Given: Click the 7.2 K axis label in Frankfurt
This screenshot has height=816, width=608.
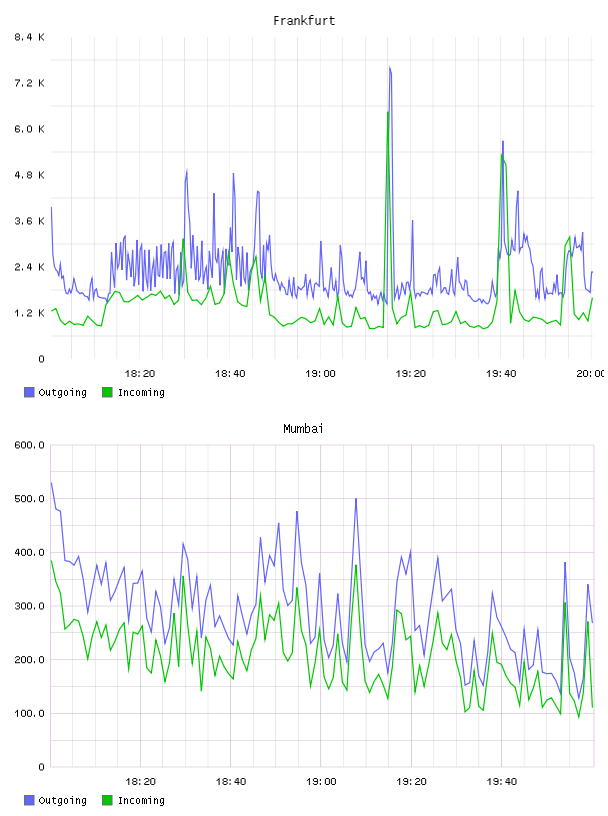Looking at the screenshot, I should 29,83.
